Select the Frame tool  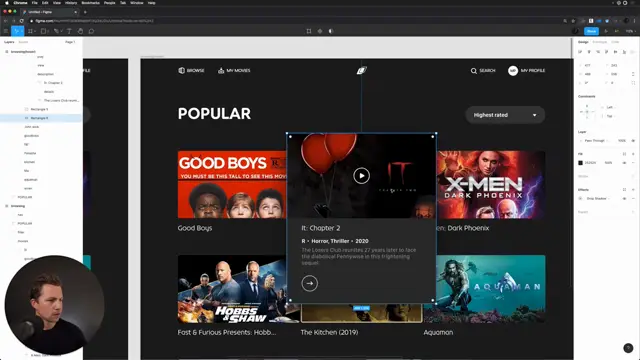31,31
